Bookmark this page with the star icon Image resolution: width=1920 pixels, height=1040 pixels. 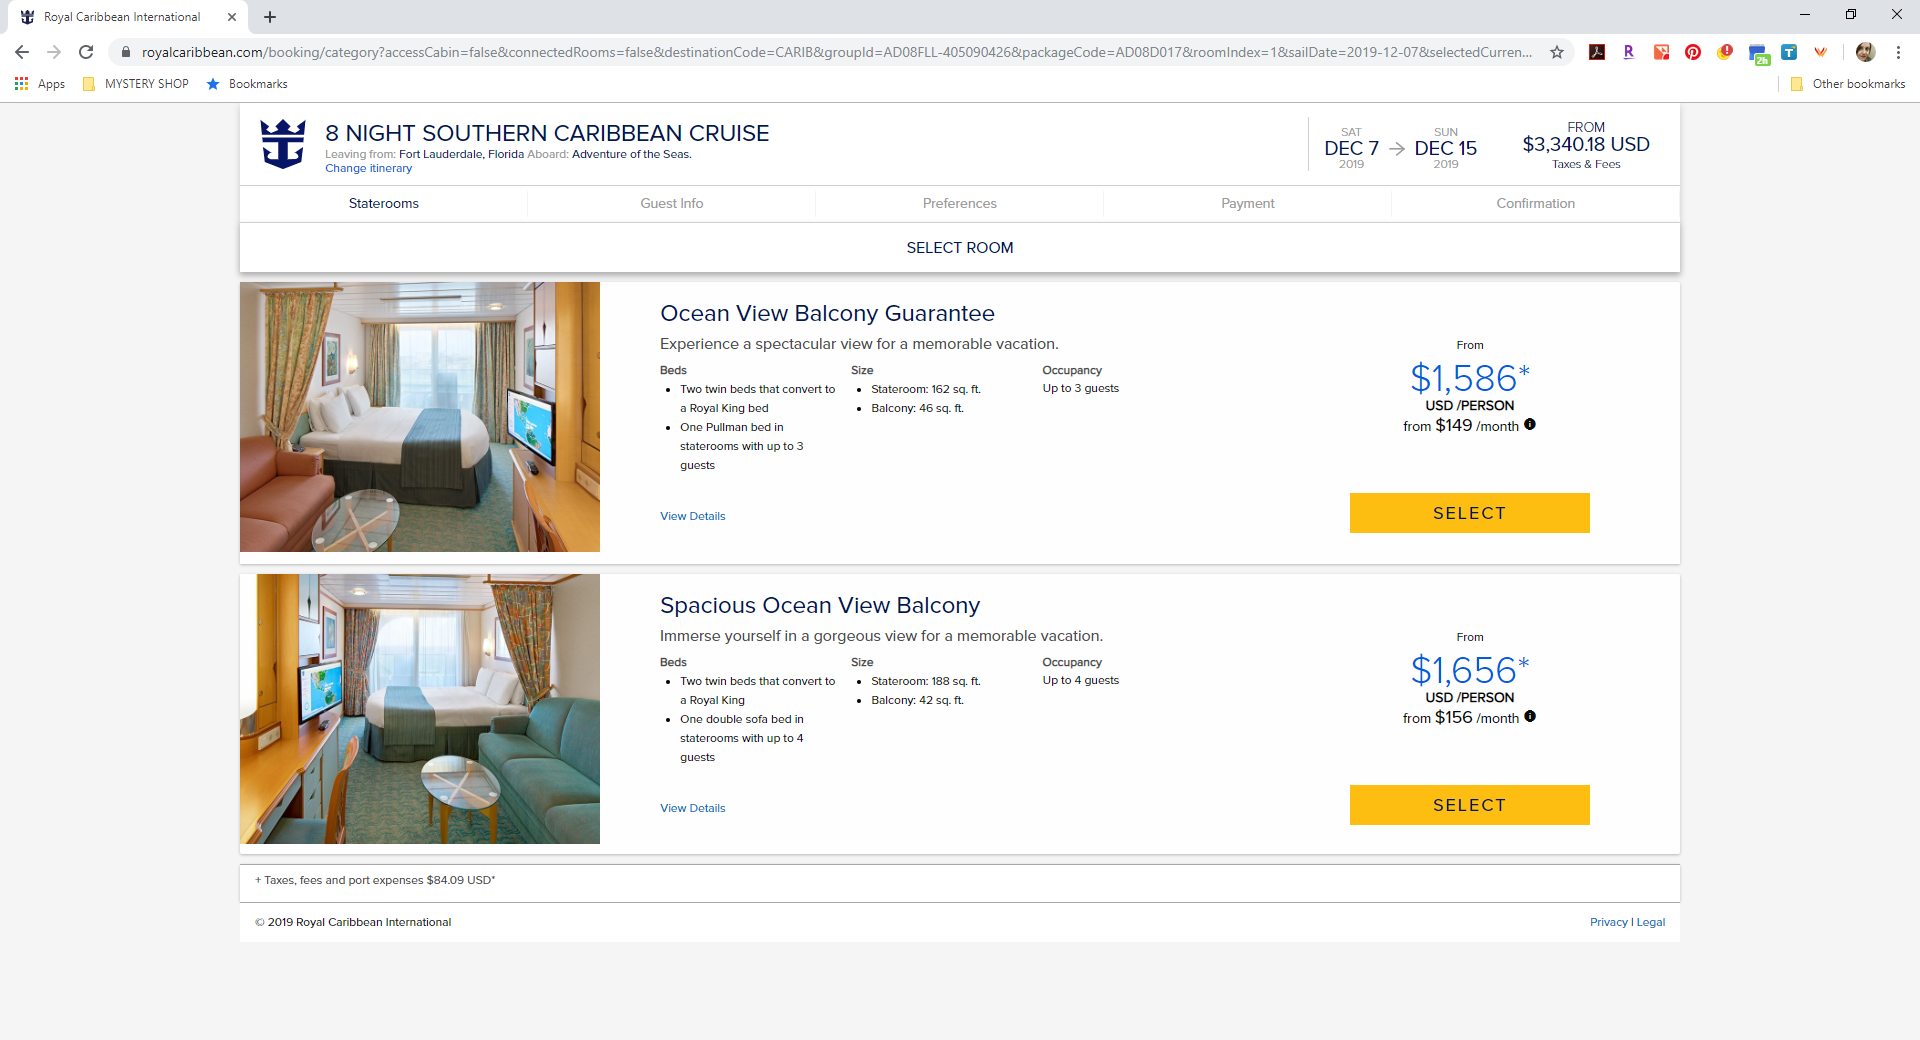coord(1557,52)
